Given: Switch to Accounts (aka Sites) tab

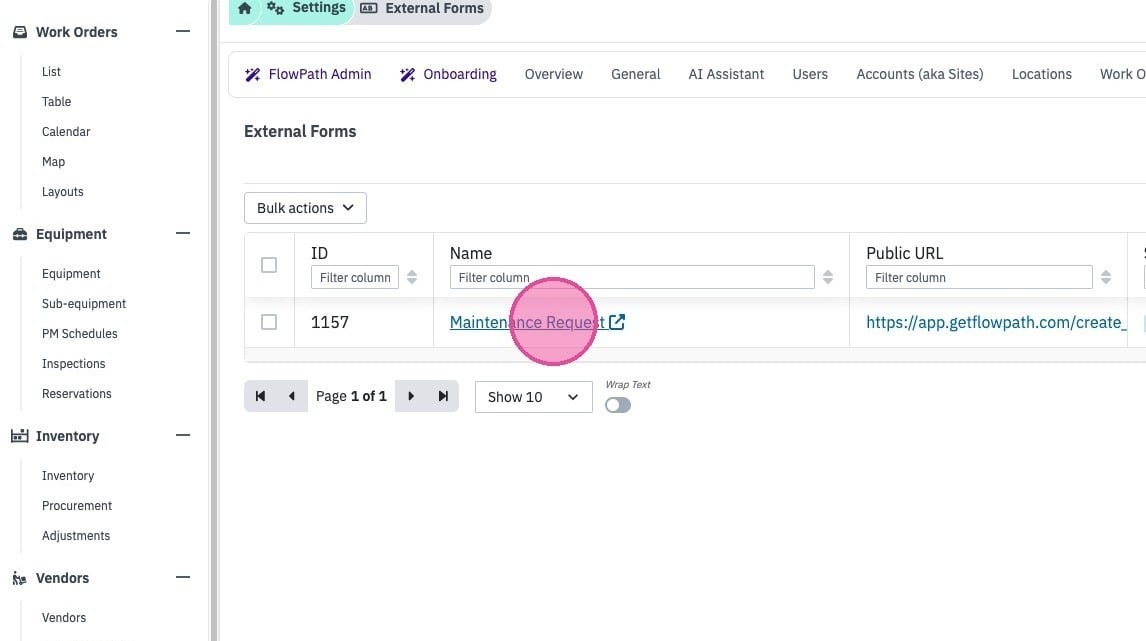Looking at the screenshot, I should click(919, 75).
